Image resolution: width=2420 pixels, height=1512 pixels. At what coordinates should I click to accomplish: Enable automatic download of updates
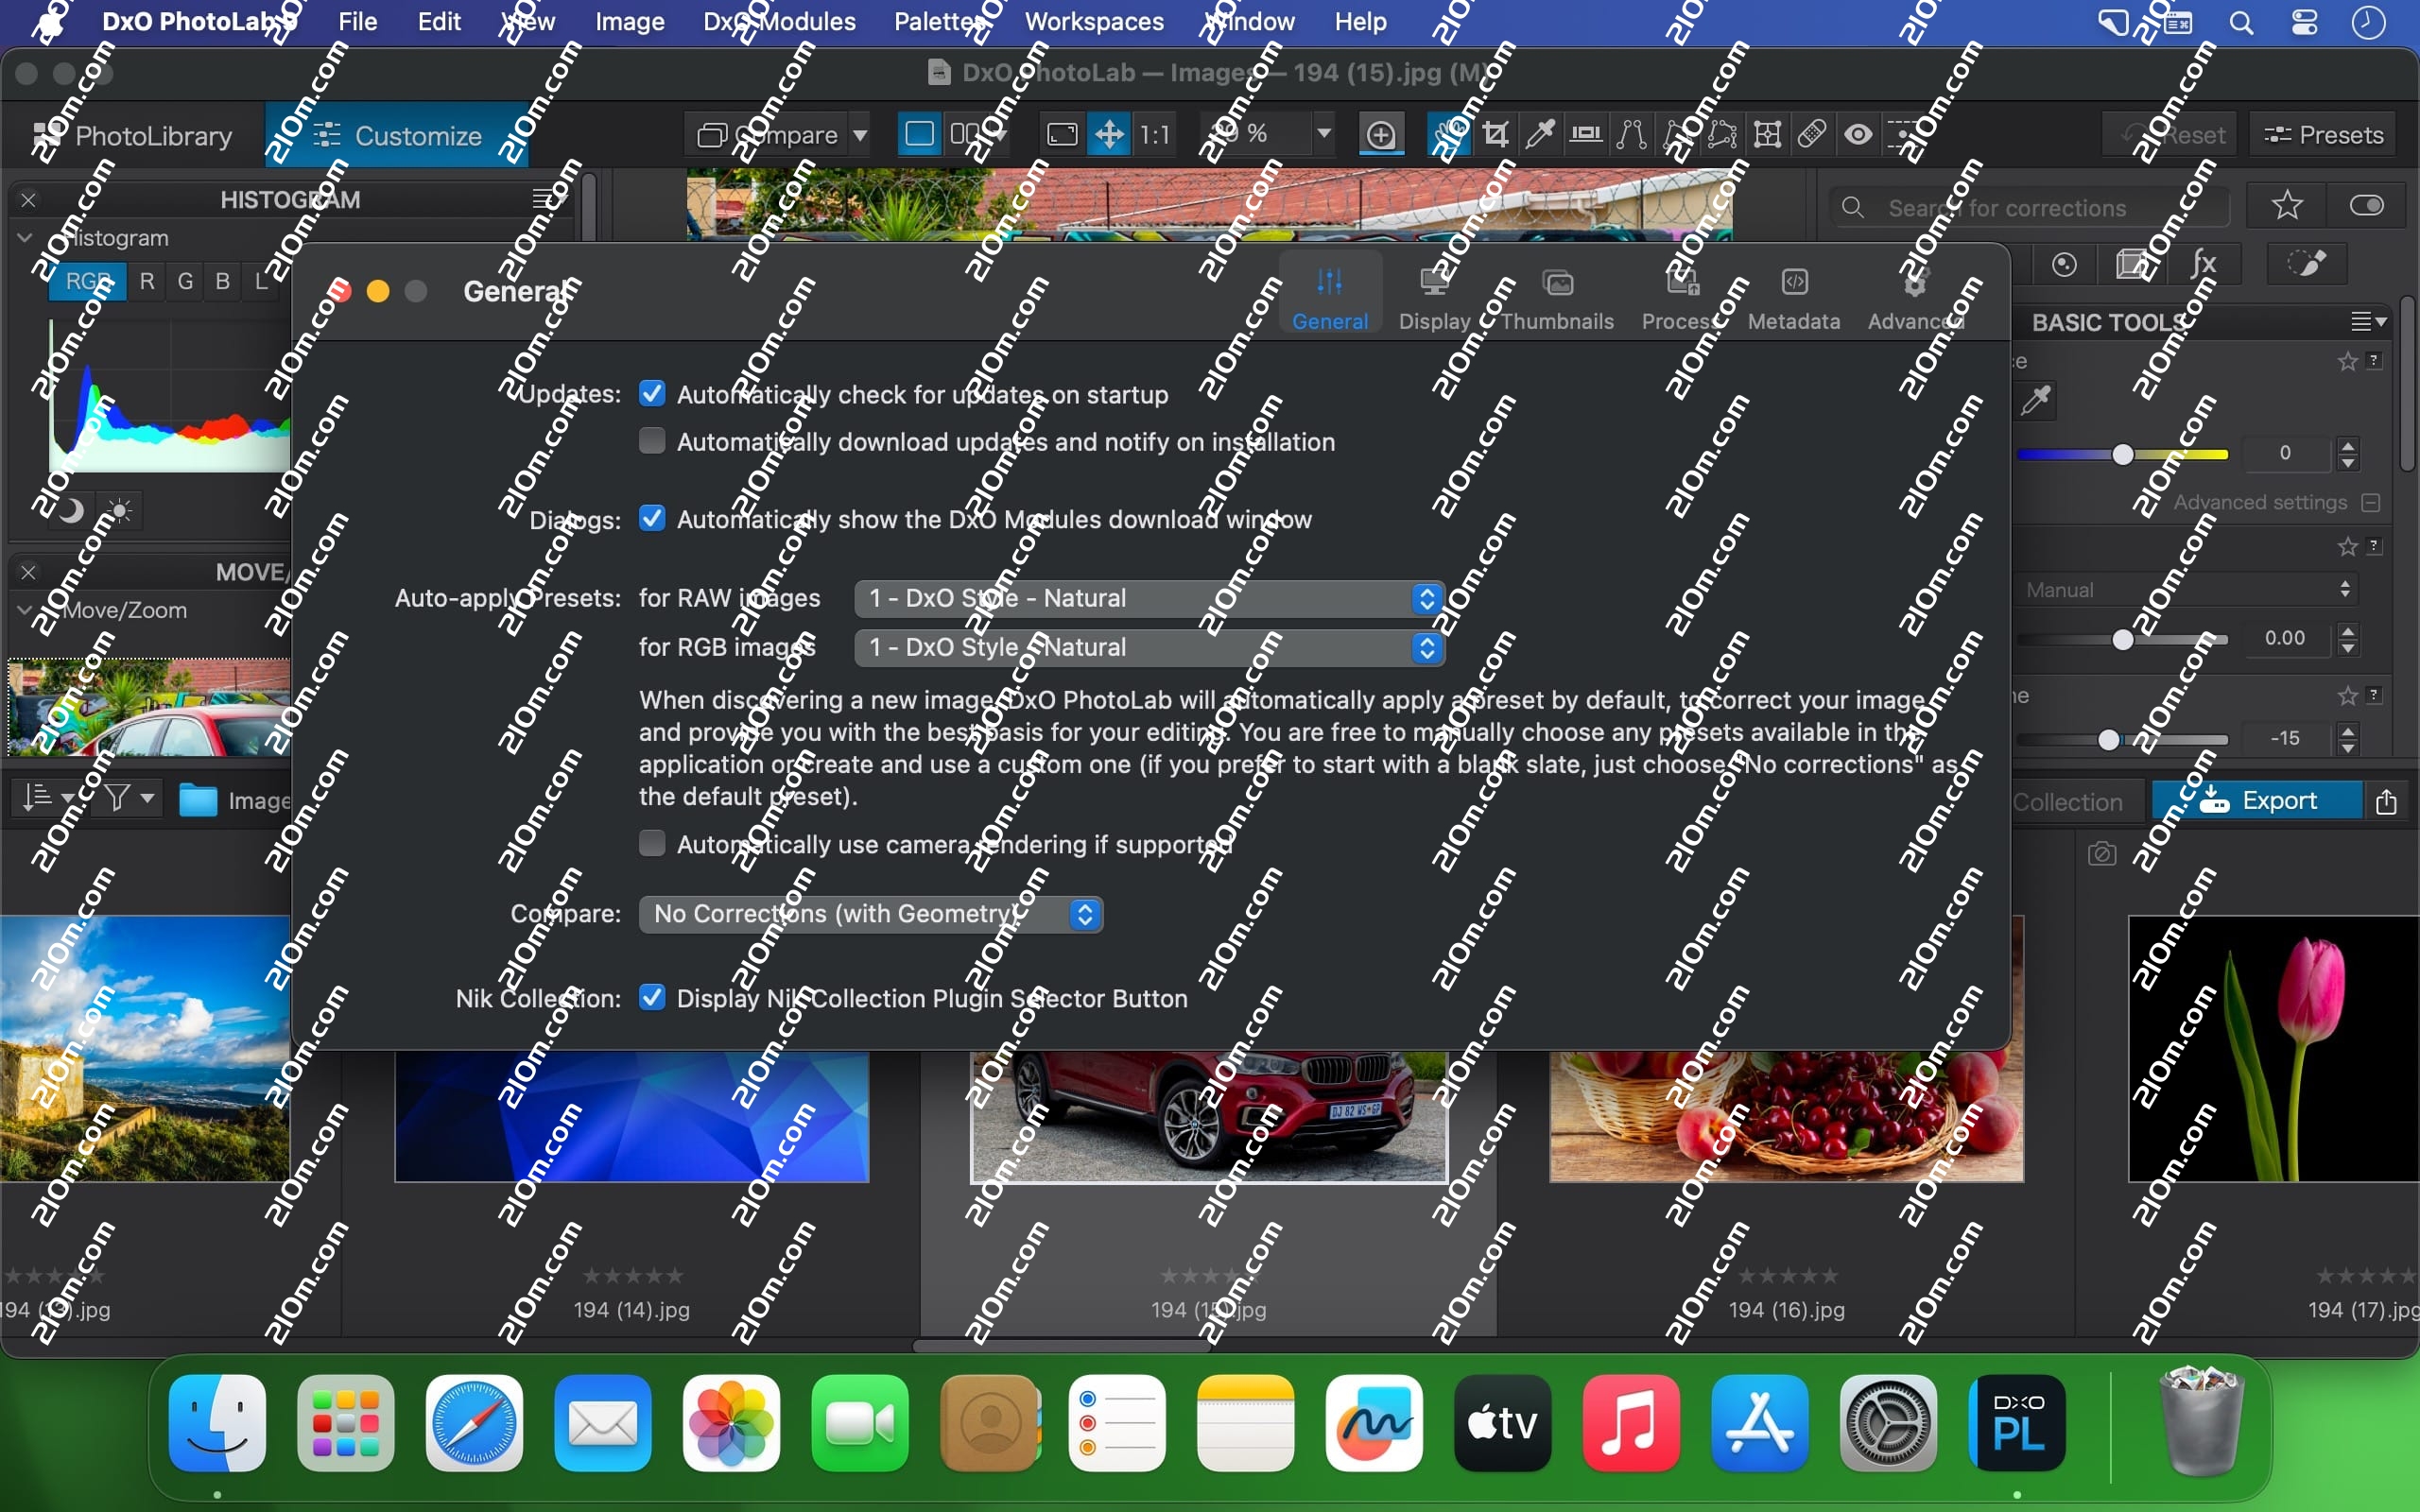tap(652, 441)
